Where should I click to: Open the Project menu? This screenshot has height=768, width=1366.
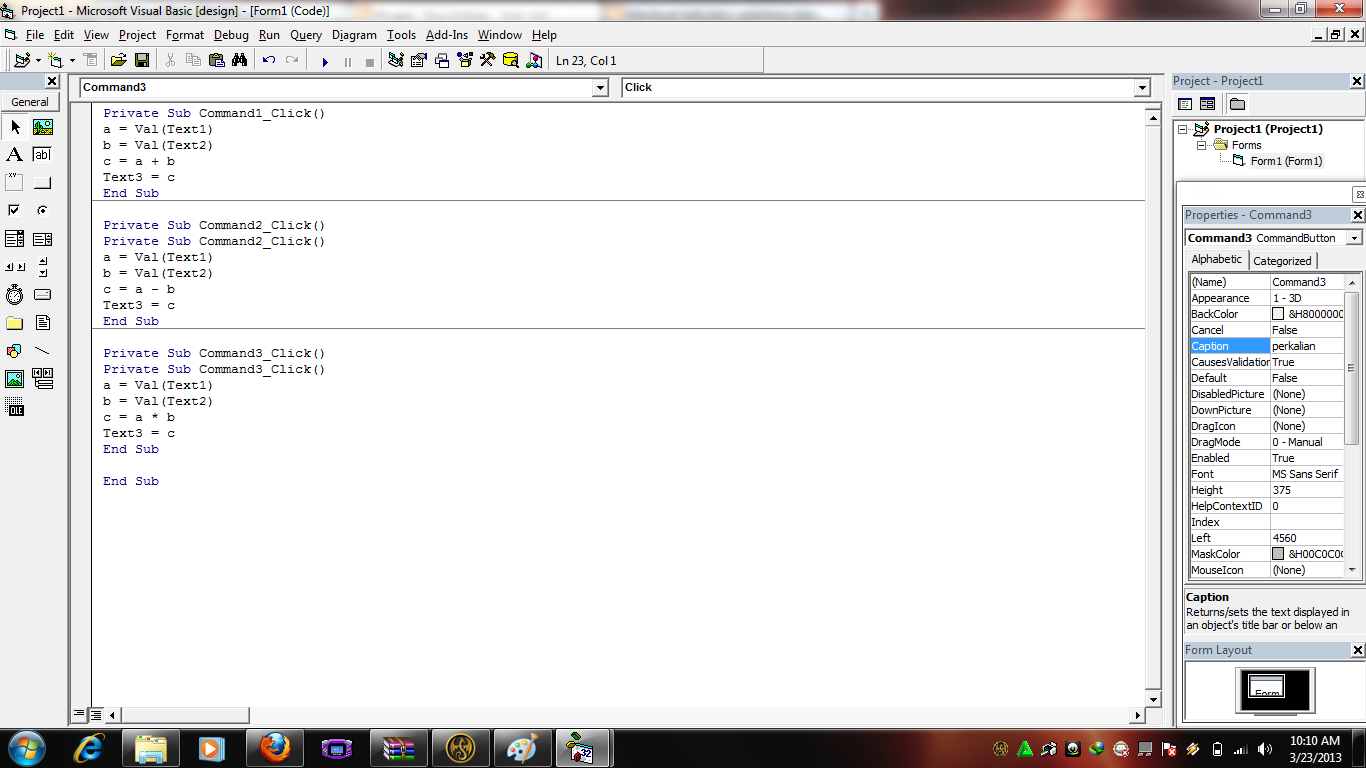tap(137, 35)
